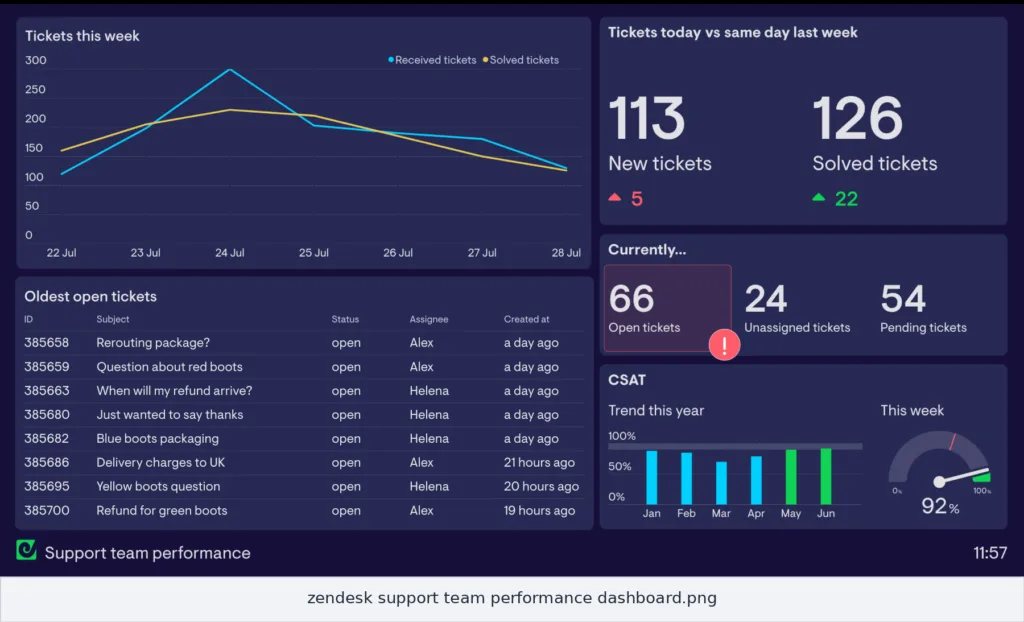Click the 113 New tickets value
1024x622 pixels.
[647, 118]
